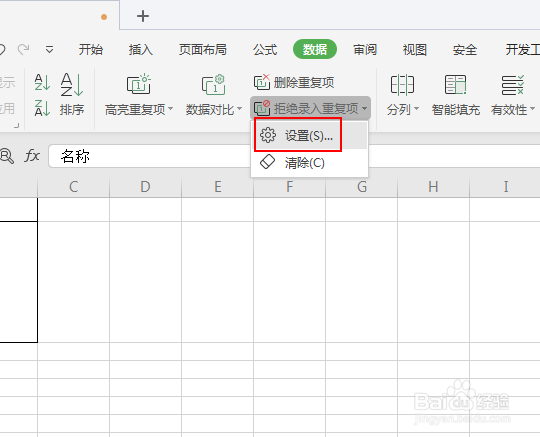This screenshot has height=437, width=540.
Task: Open the 页面布局 tab
Action: [x=203, y=50]
